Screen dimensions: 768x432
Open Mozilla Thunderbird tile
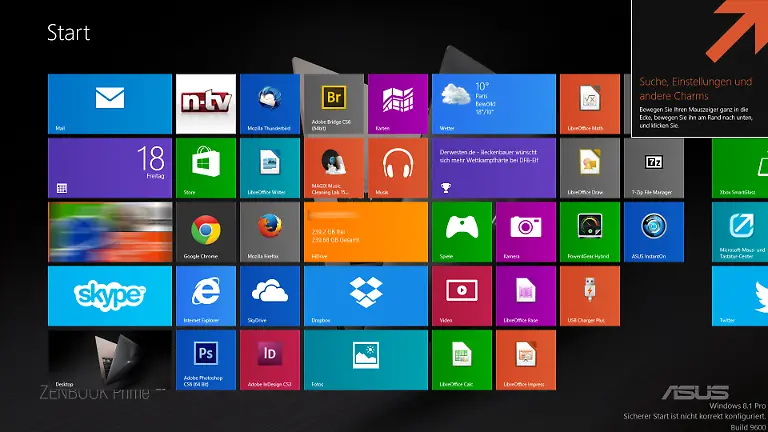269,103
